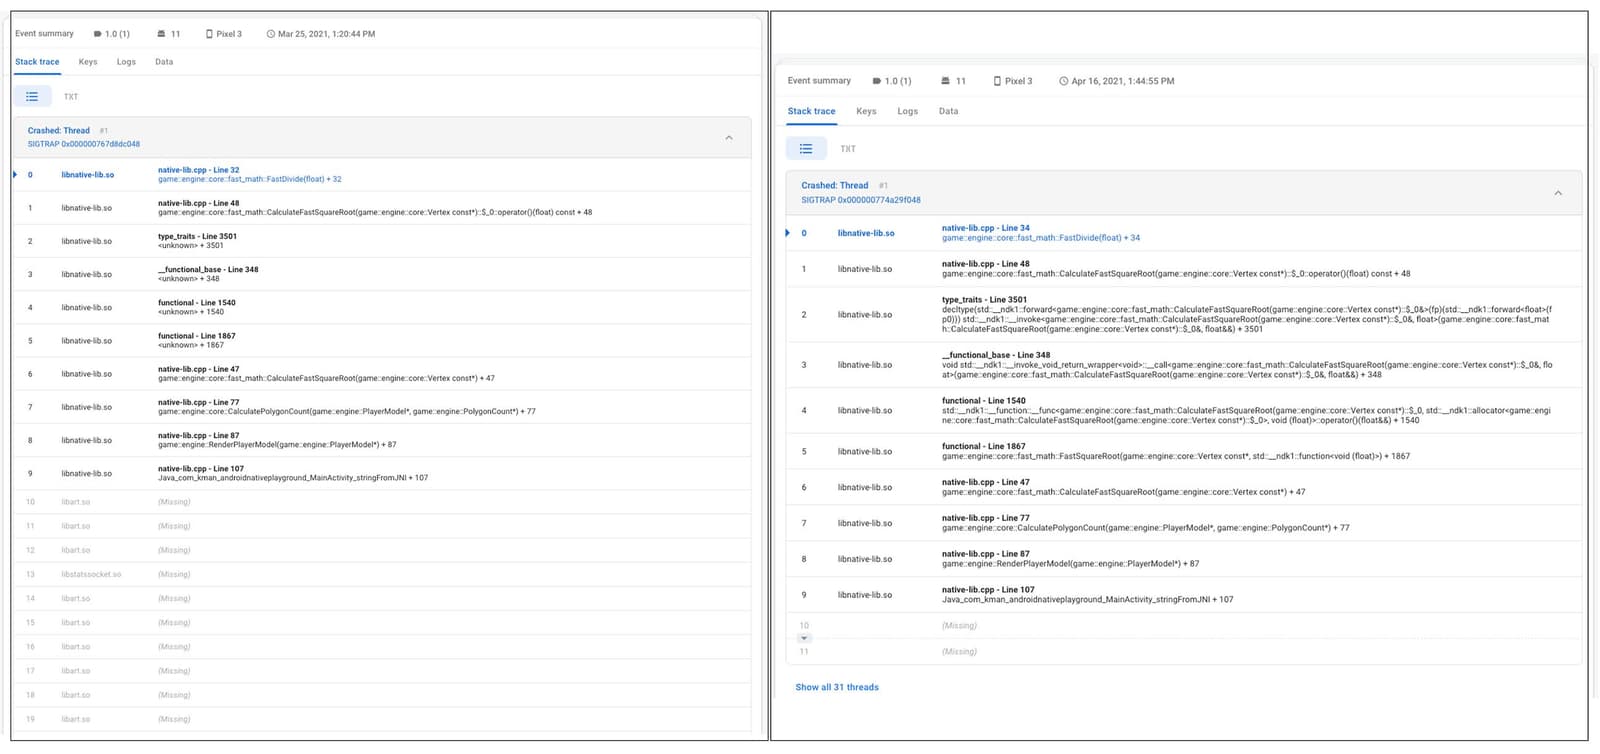The height and width of the screenshot is (754, 1600).
Task: Open Keys tab in right panel
Action: click(x=866, y=111)
